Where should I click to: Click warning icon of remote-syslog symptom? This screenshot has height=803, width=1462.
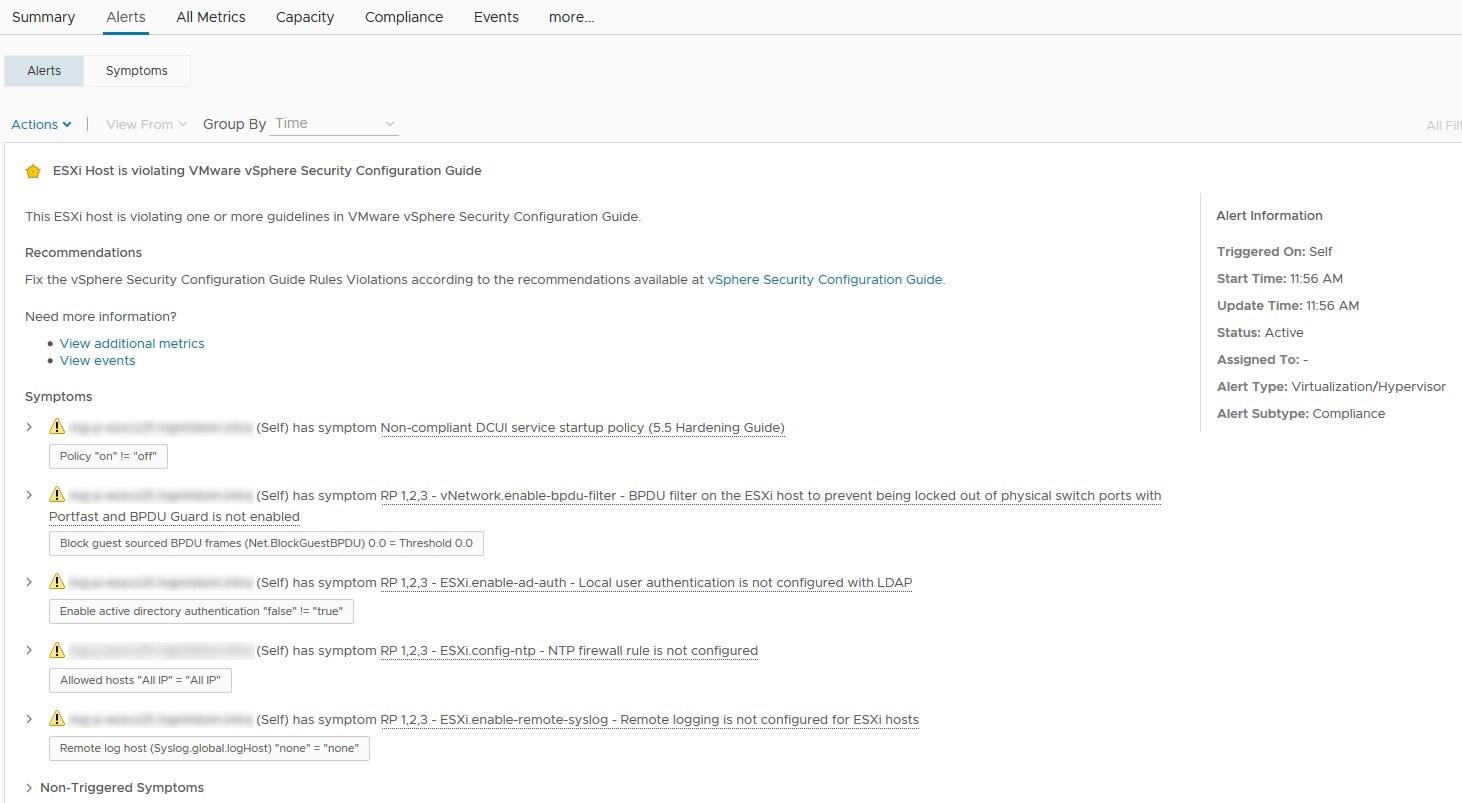click(57, 719)
